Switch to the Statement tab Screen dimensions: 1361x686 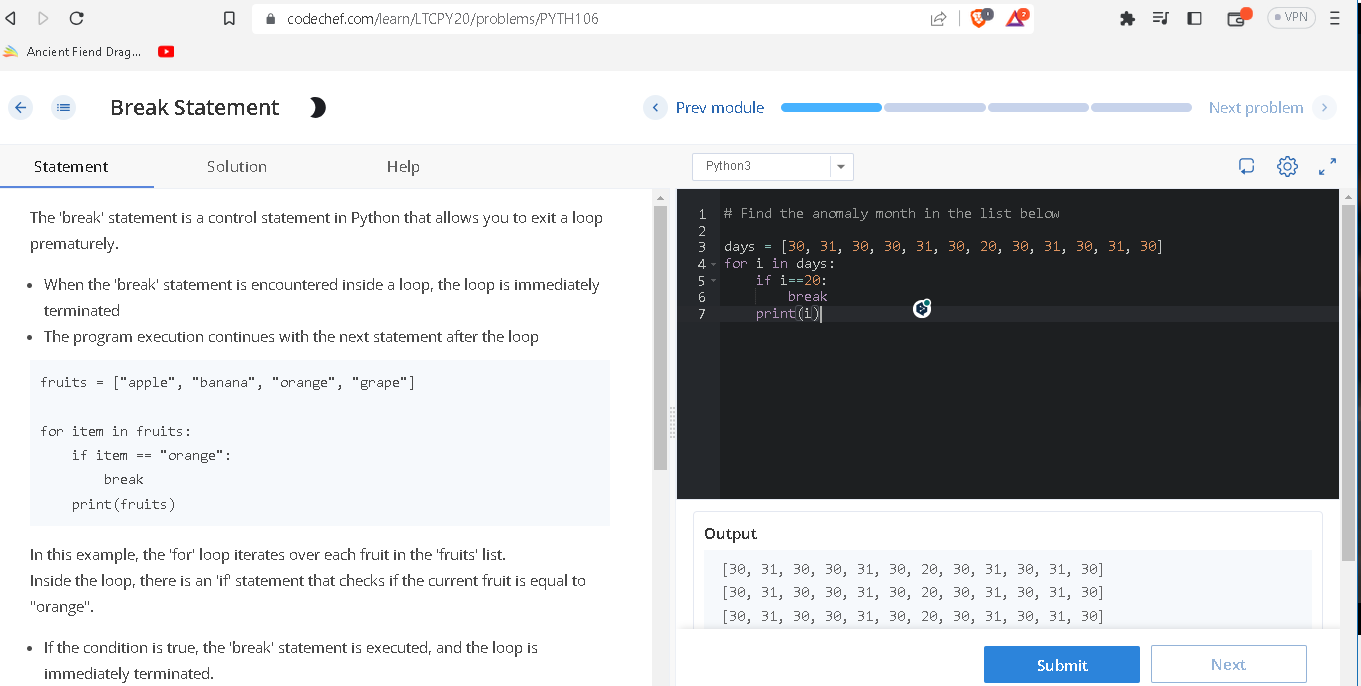tap(71, 166)
